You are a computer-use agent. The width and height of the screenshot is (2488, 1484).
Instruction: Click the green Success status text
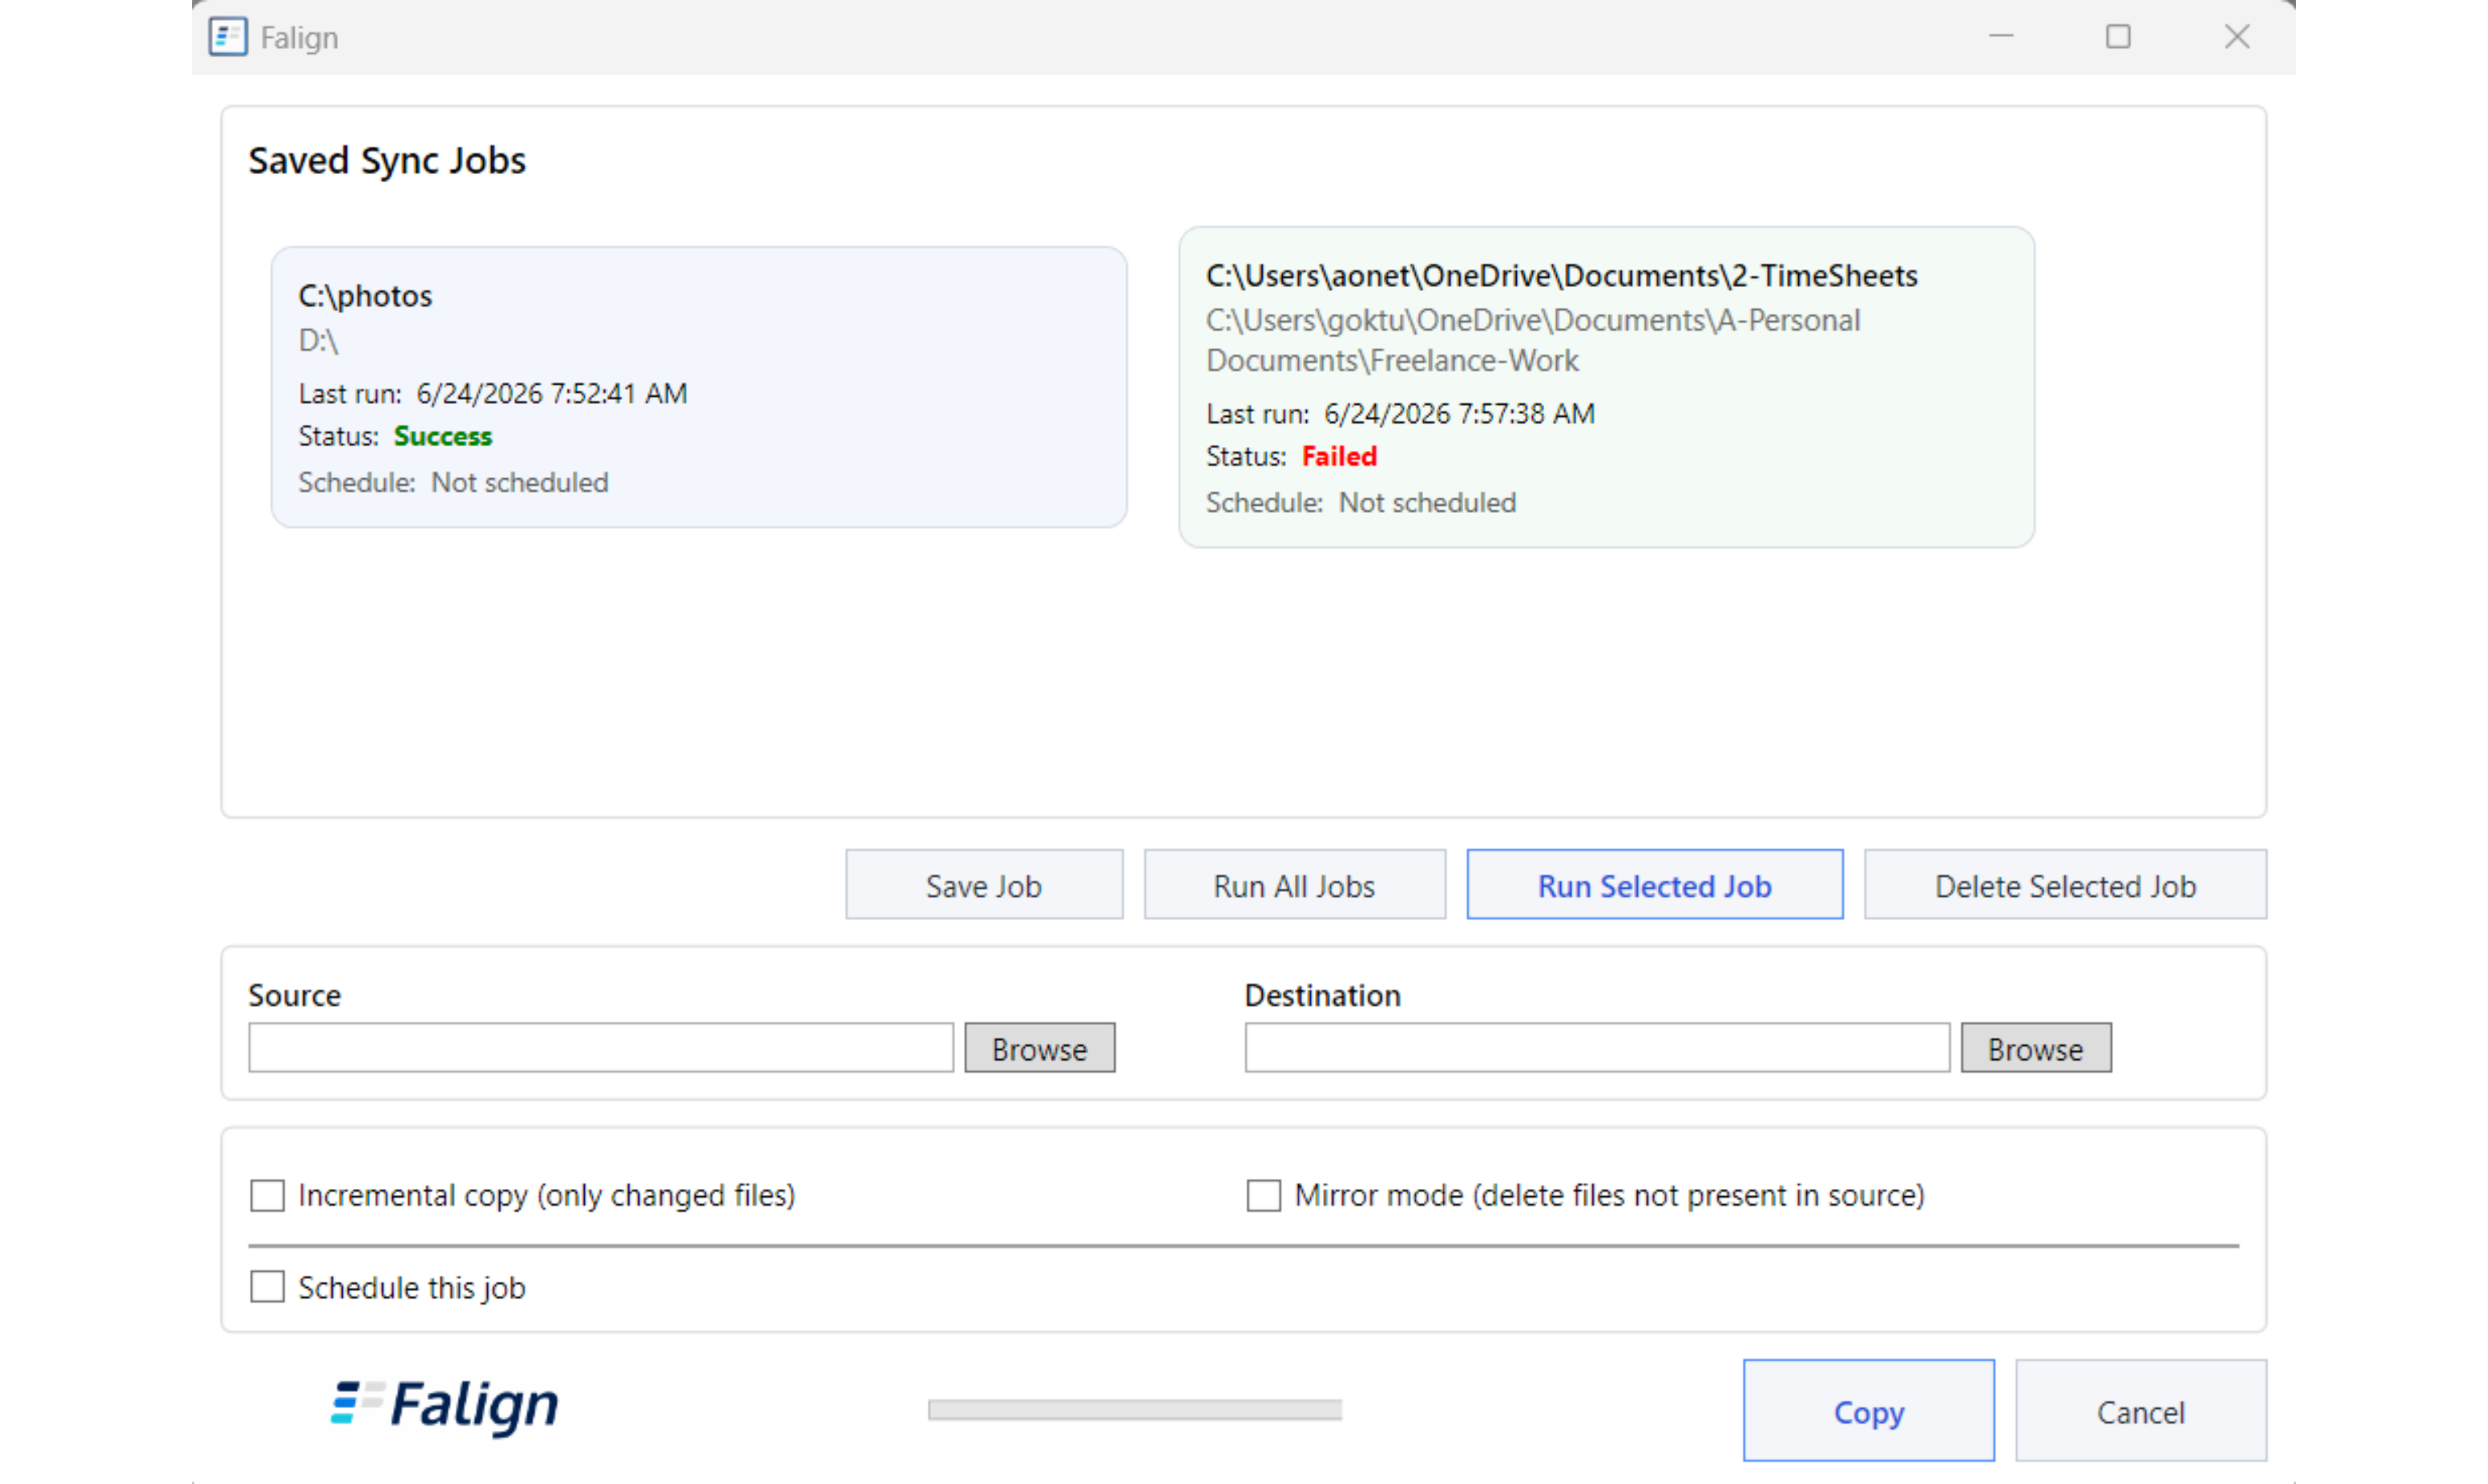[x=443, y=437]
